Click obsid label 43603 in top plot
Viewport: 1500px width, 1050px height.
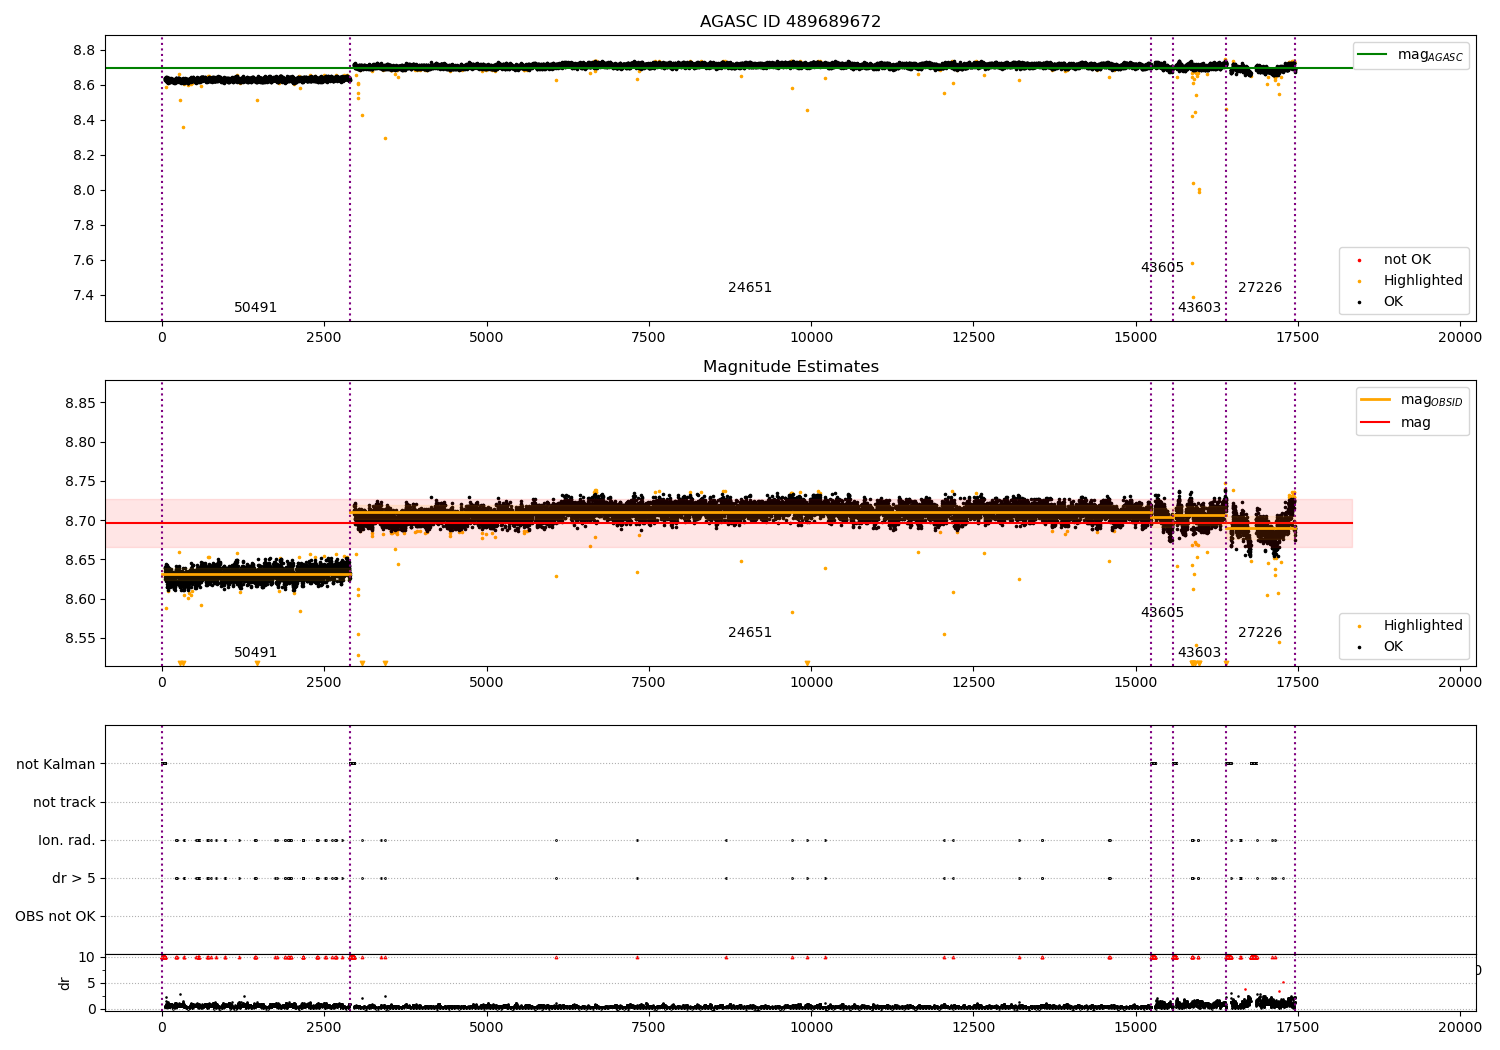click(1199, 308)
